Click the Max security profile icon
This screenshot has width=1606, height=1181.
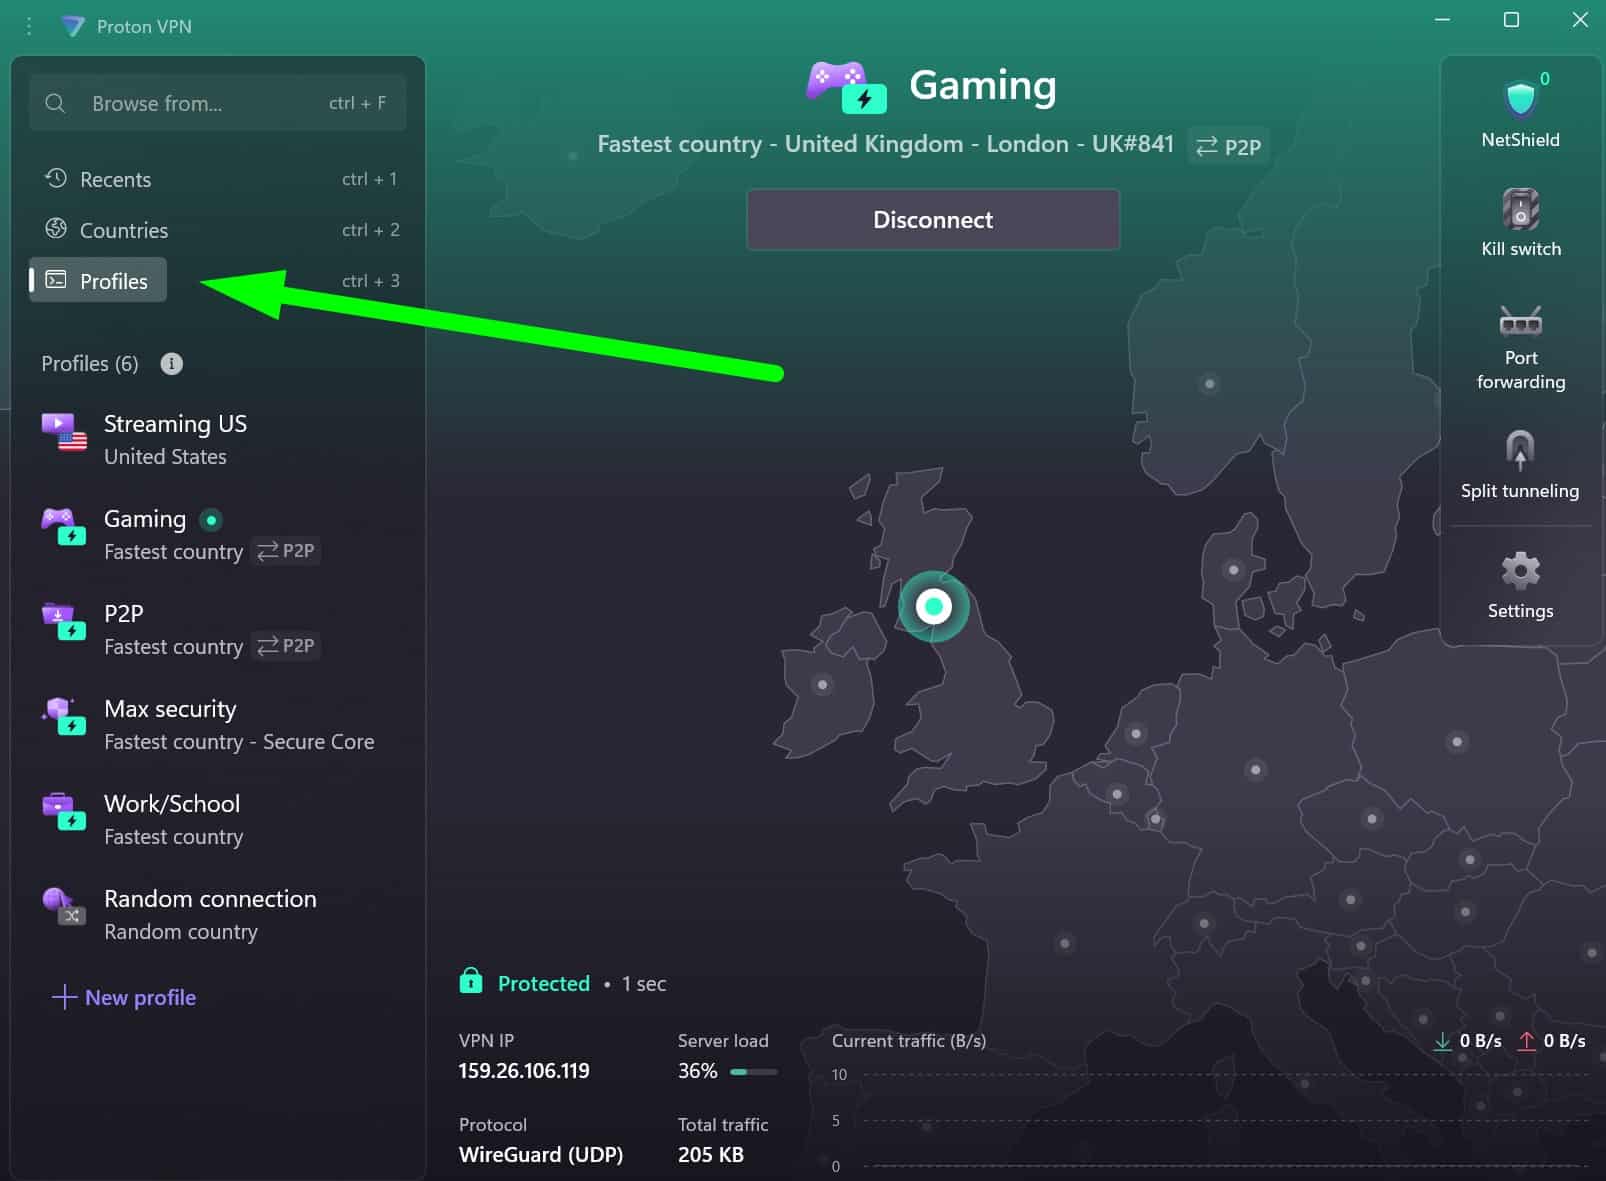click(64, 717)
